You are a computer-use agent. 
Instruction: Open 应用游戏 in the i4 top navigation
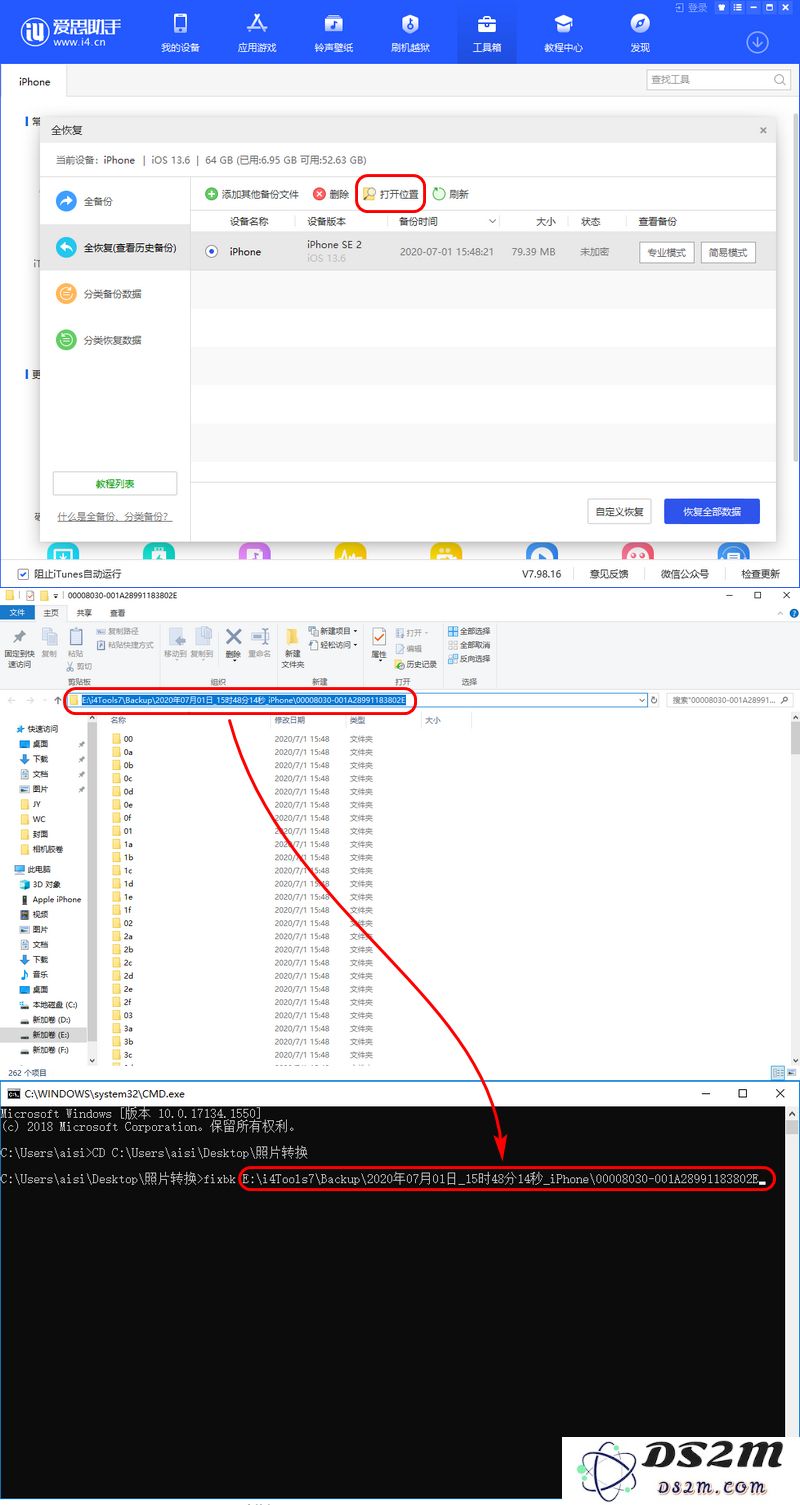(x=256, y=32)
